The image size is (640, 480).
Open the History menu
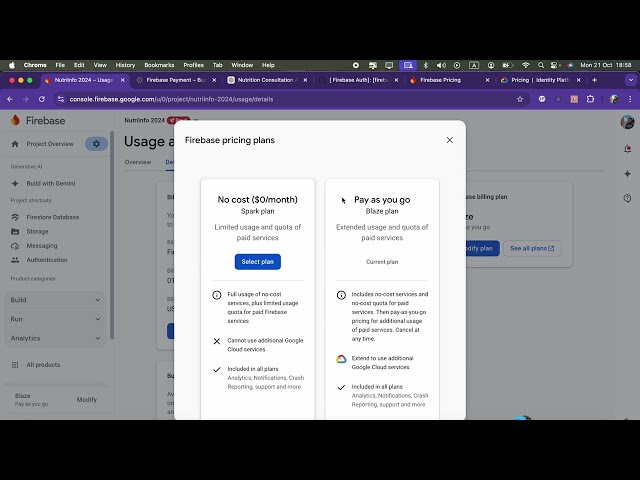125,65
